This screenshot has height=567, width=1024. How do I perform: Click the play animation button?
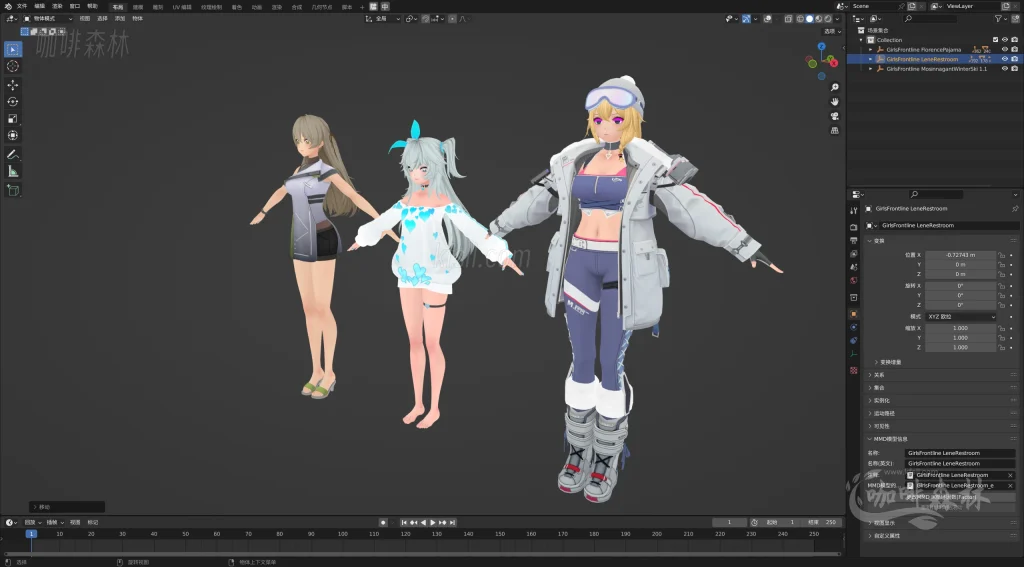[433, 523]
